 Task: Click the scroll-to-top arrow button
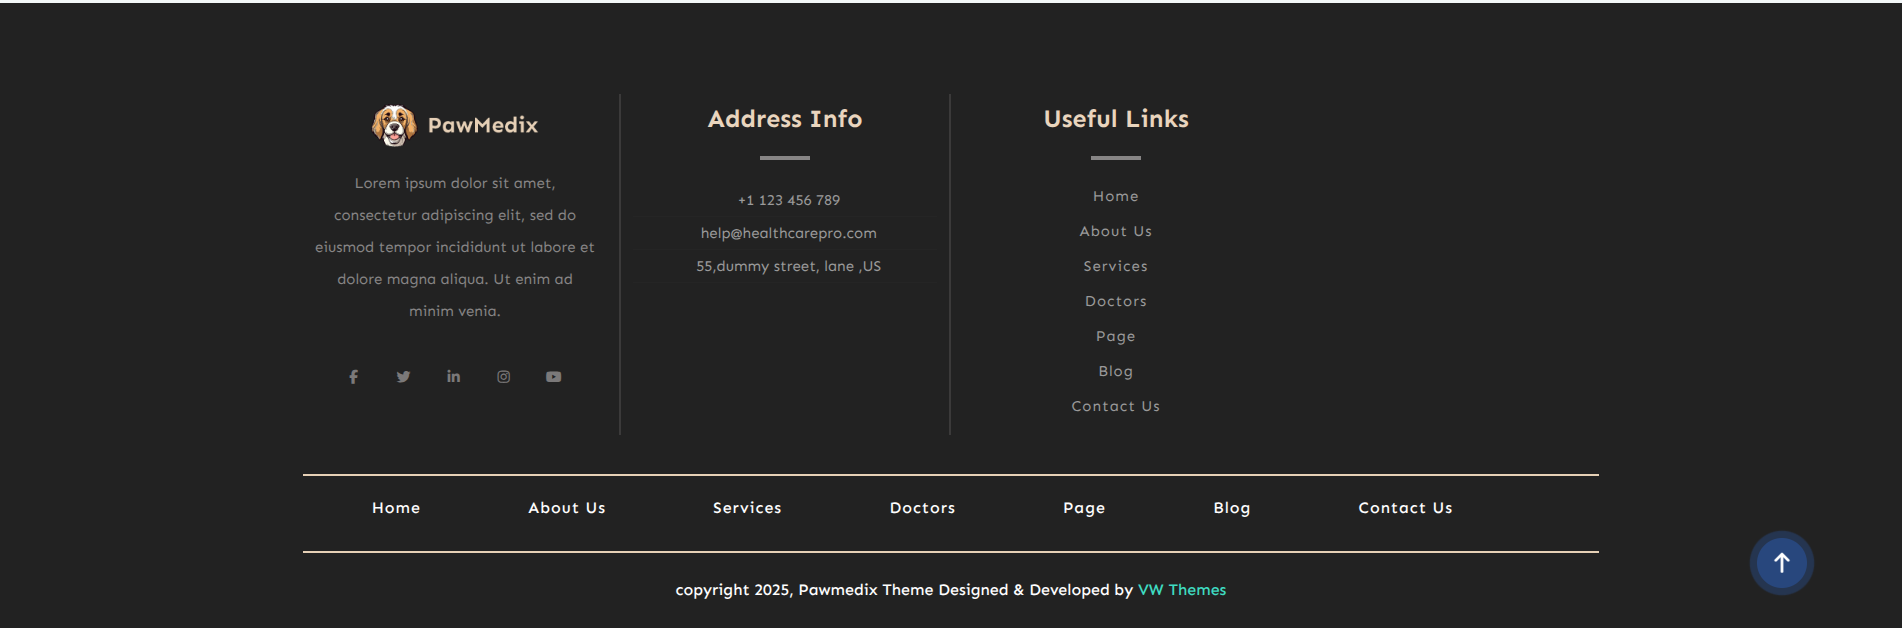pos(1781,563)
